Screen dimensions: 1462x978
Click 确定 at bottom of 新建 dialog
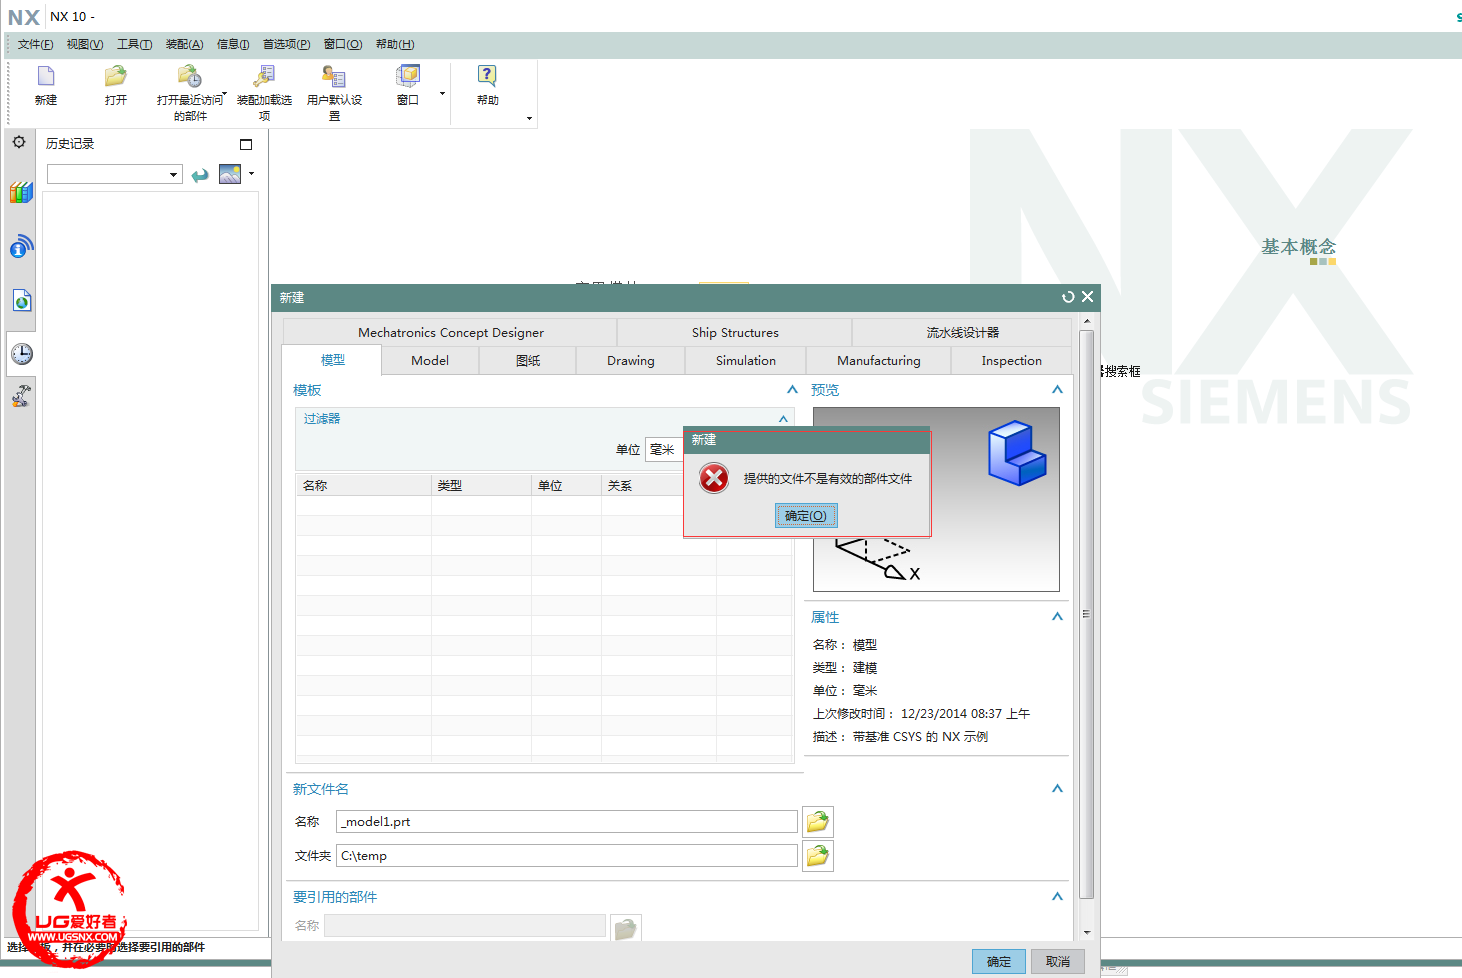[x=999, y=961]
